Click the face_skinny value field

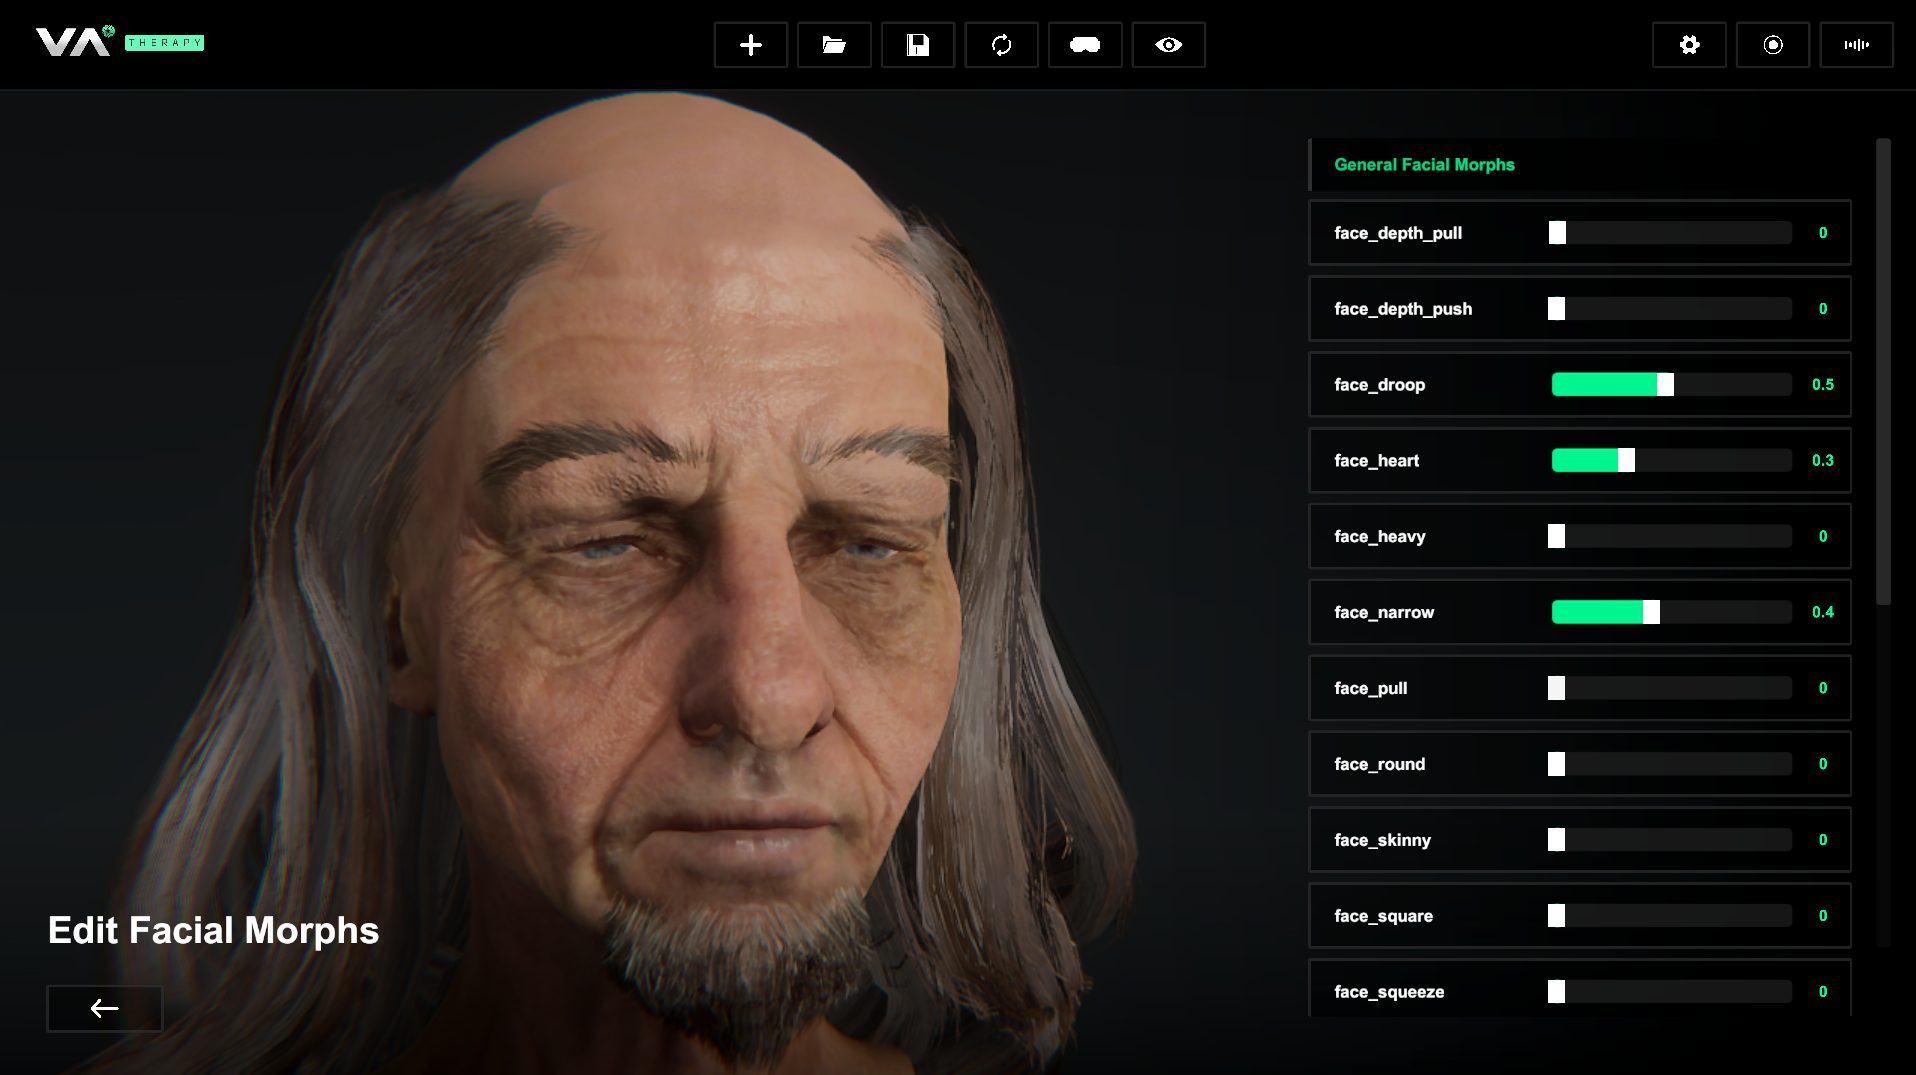[1822, 841]
